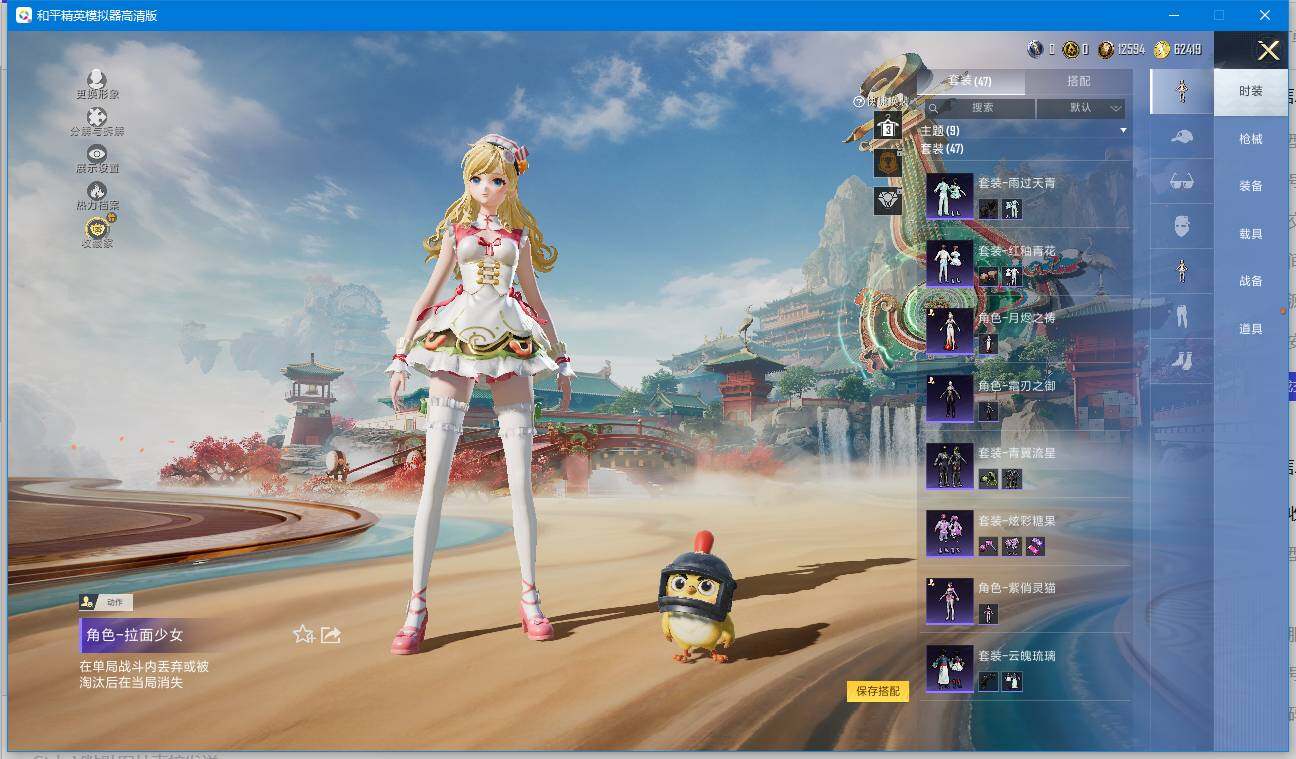Screen dimensions: 1296x759
Task: Click the 保存搭配 button
Action: click(x=878, y=691)
